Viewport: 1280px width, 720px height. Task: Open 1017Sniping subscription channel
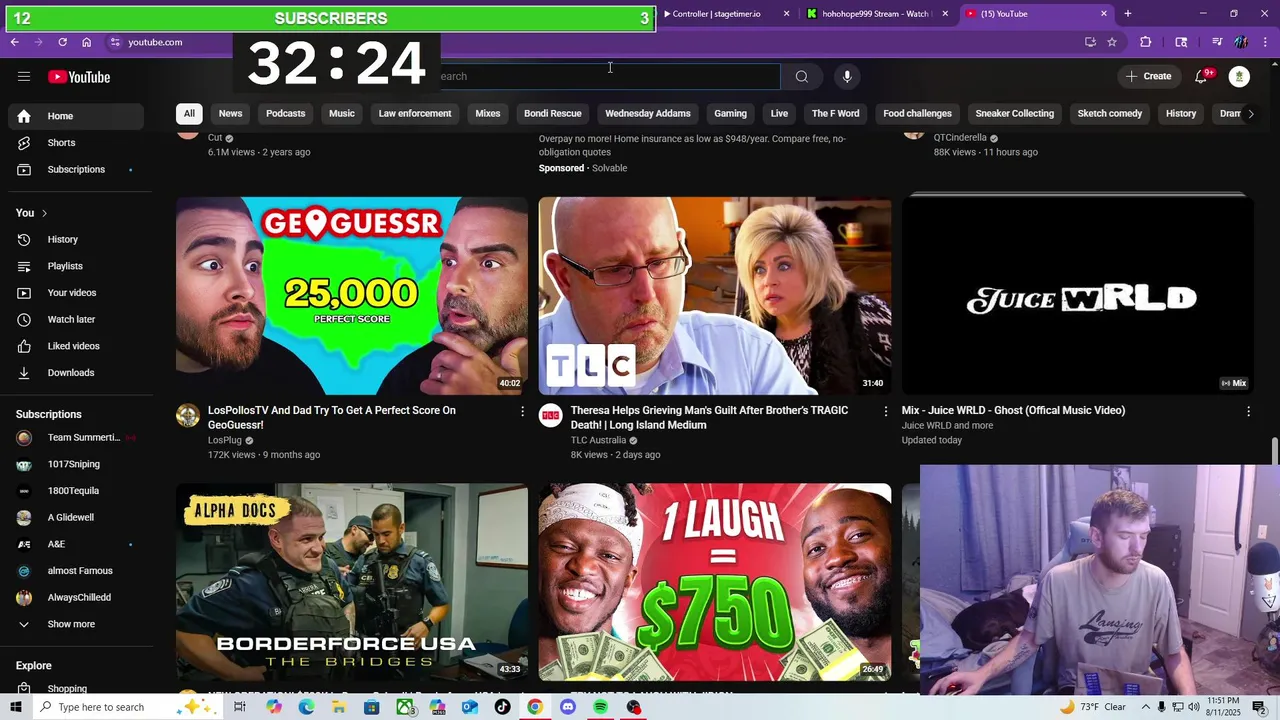pyautogui.click(x=75, y=464)
